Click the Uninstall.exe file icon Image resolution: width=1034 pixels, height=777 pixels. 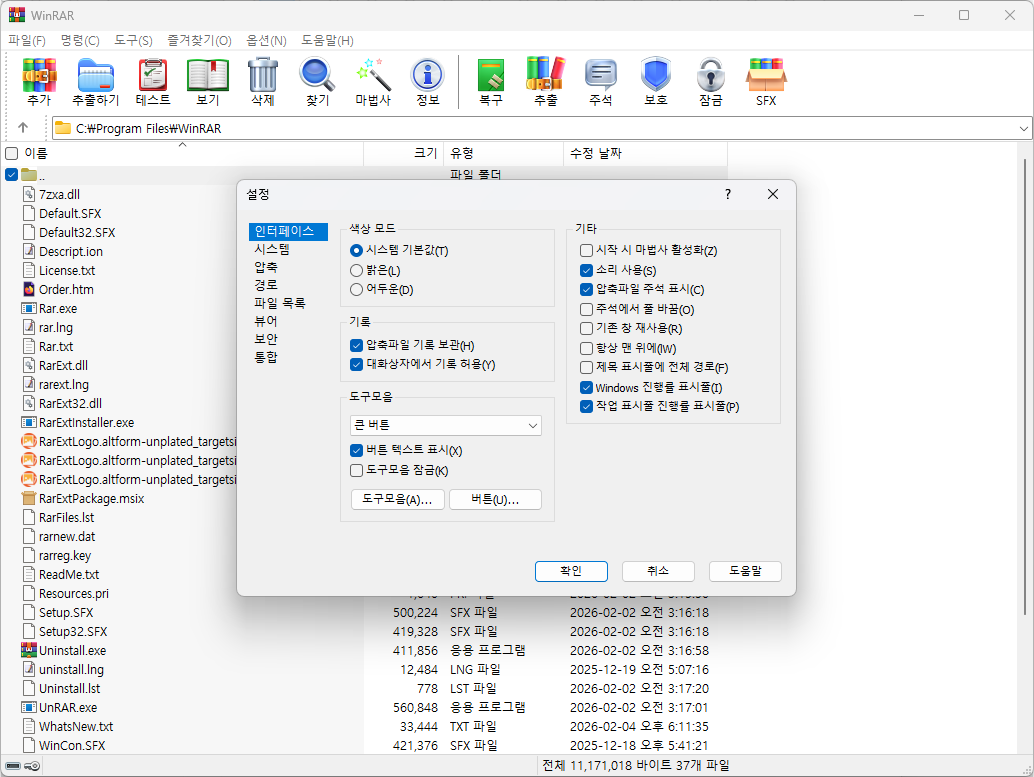point(28,650)
